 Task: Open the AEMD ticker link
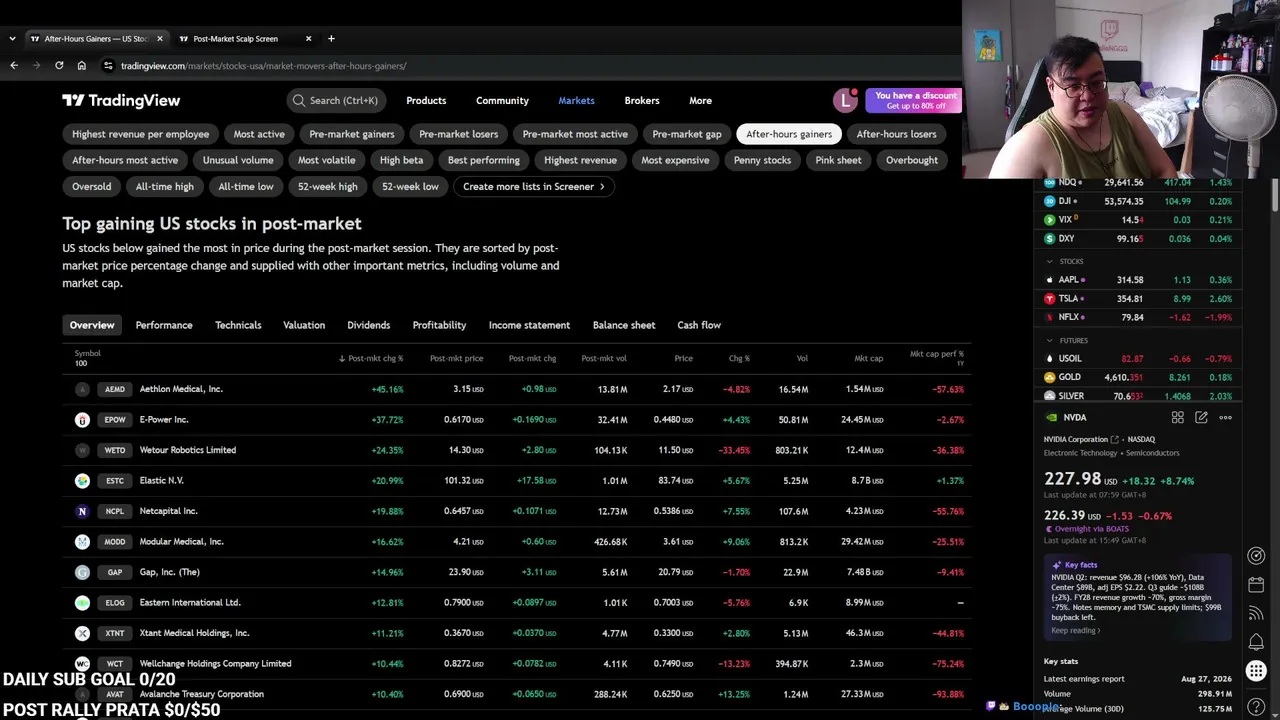(115, 389)
